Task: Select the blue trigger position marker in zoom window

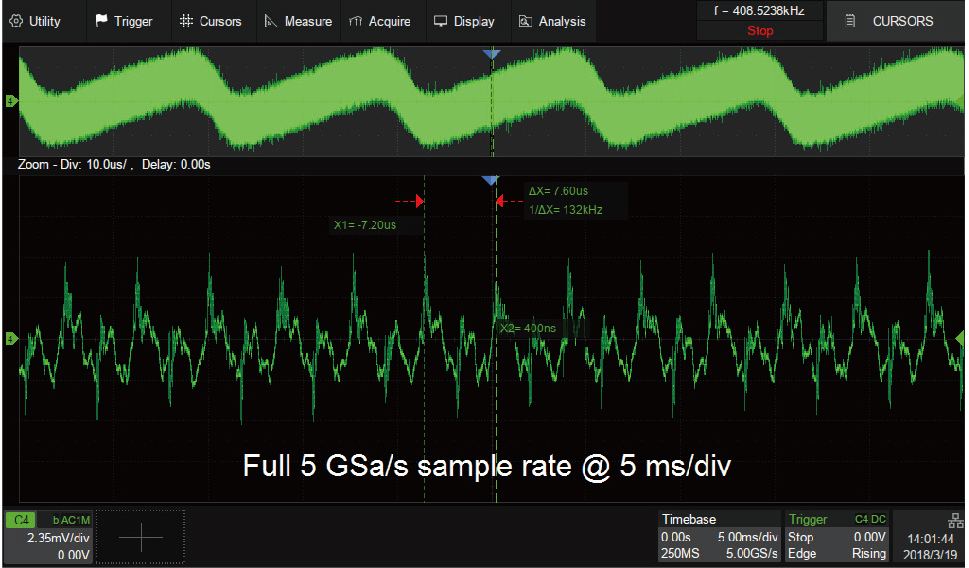Action: [490, 180]
